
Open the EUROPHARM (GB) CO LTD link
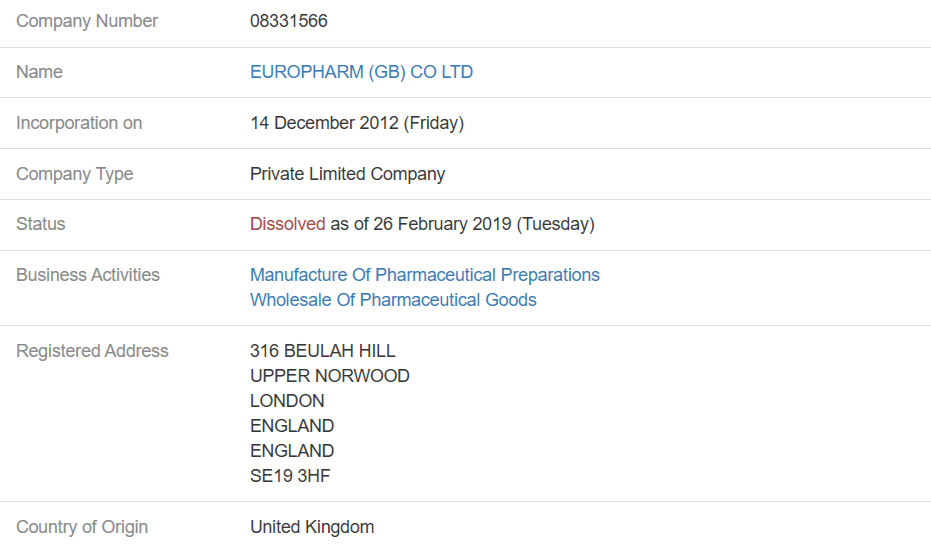click(361, 72)
